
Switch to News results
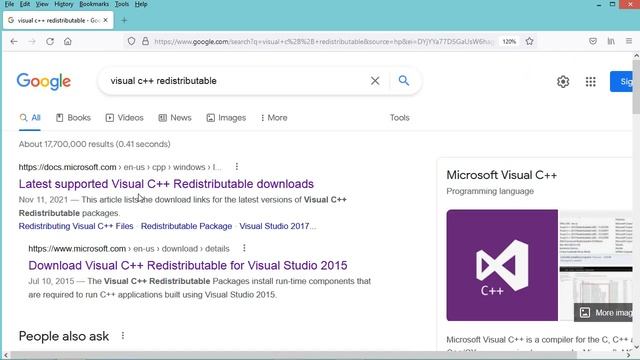[175, 118]
